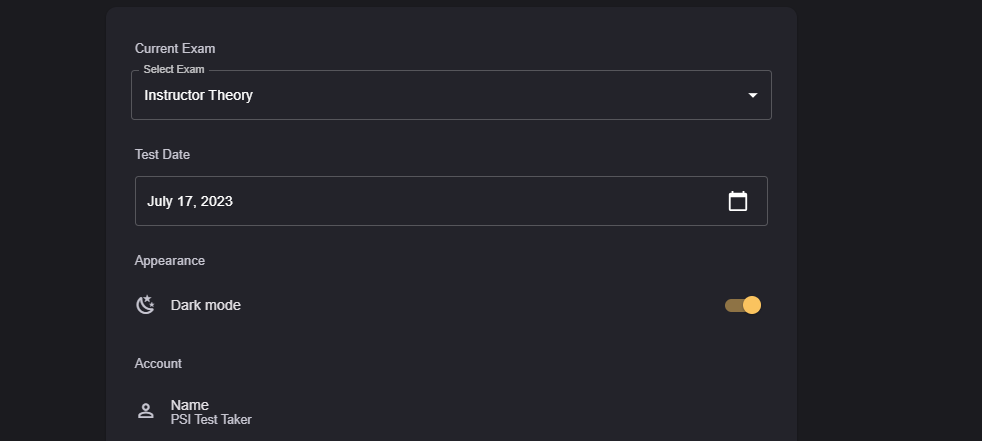
Task: Click the PSI Test Taker name text
Action: [x=211, y=420]
